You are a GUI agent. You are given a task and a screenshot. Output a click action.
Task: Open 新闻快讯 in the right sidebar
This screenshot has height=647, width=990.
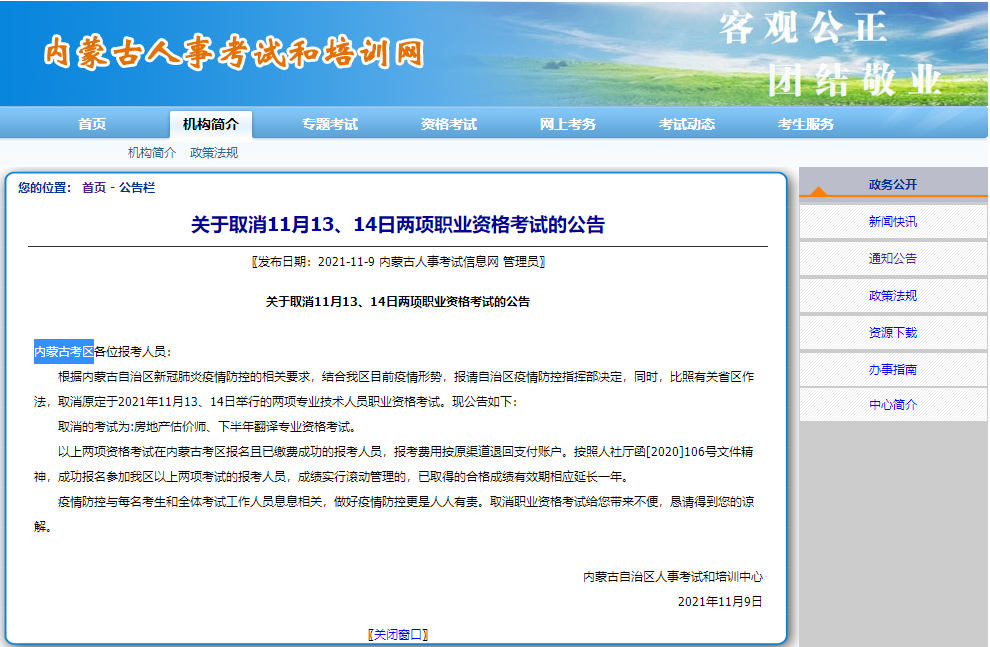coord(892,221)
